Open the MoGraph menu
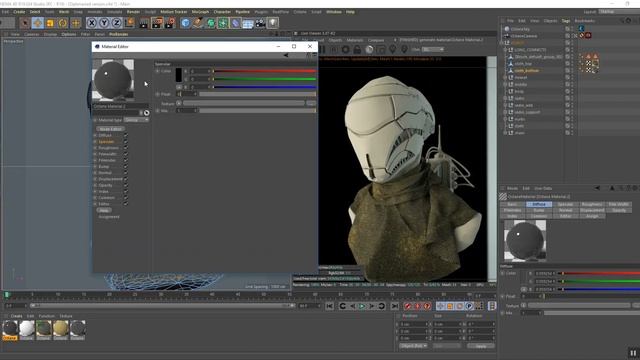 point(200,12)
